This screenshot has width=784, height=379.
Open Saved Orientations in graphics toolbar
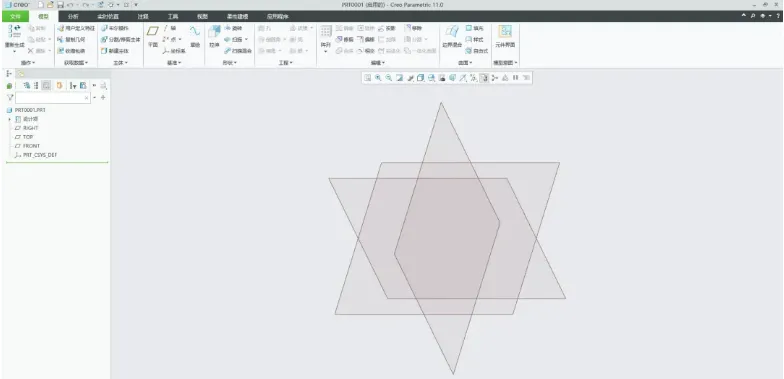[x=431, y=78]
